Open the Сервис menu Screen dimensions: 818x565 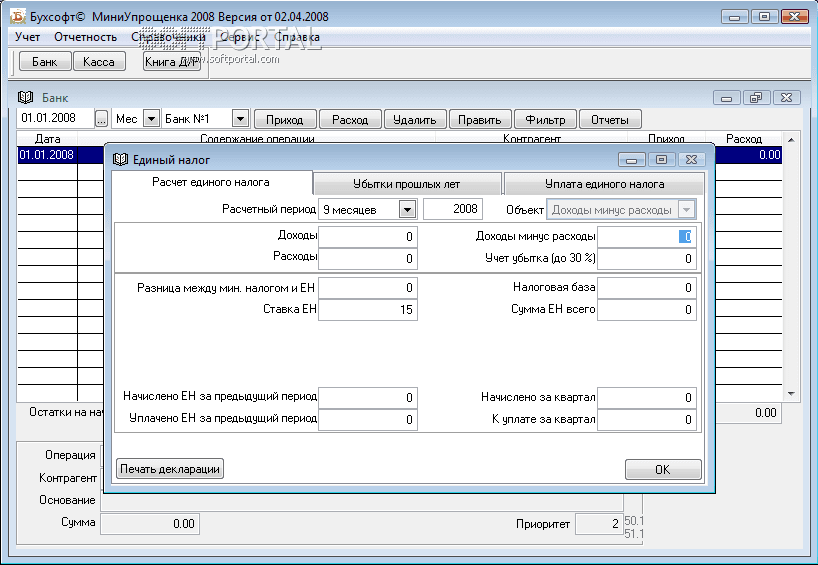tap(239, 37)
